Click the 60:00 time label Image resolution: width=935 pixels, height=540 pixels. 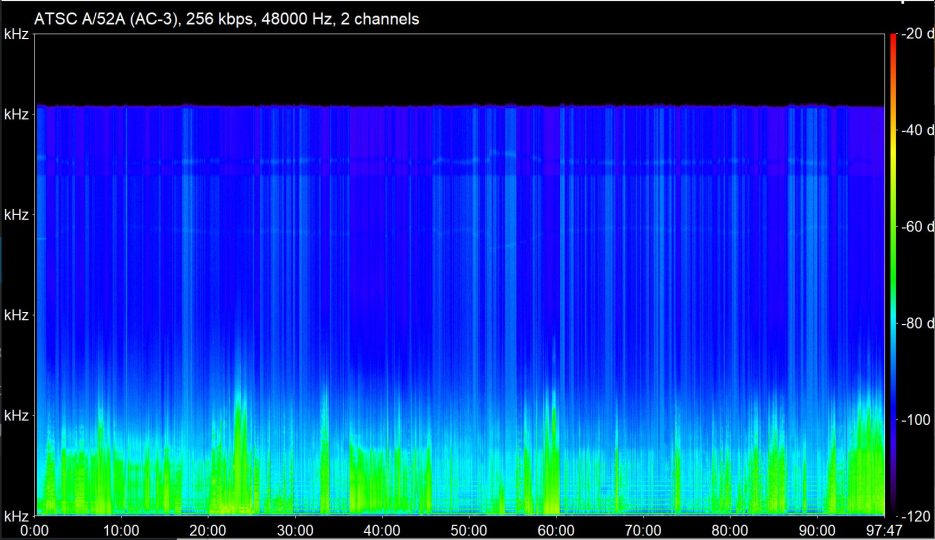[x=556, y=530]
